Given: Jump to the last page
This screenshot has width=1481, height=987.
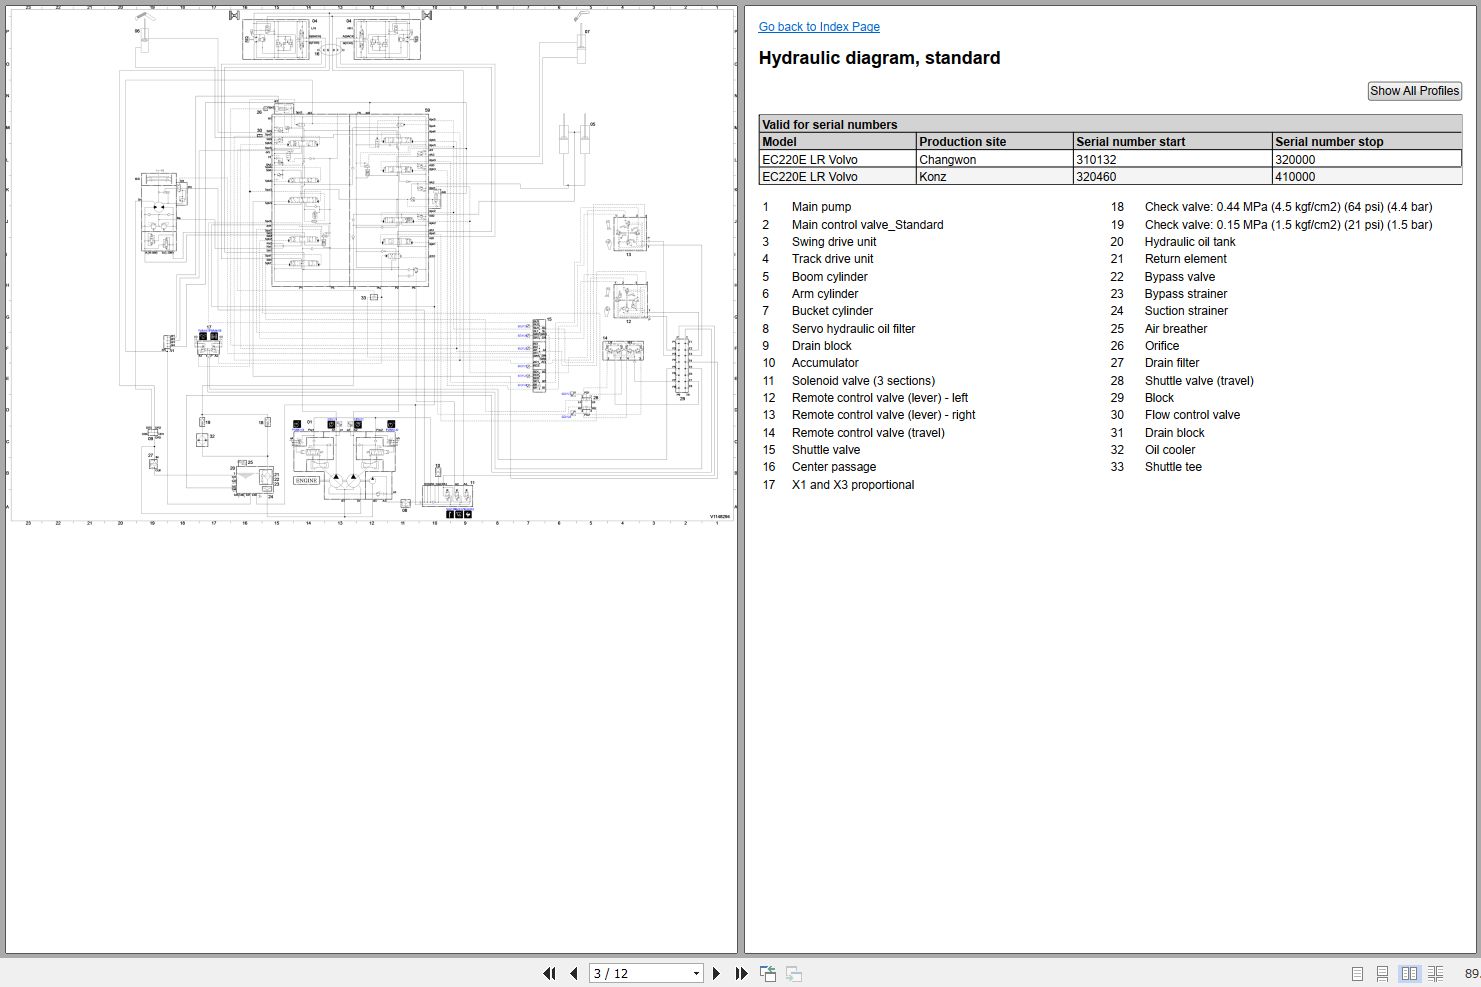Looking at the screenshot, I should 741,973.
